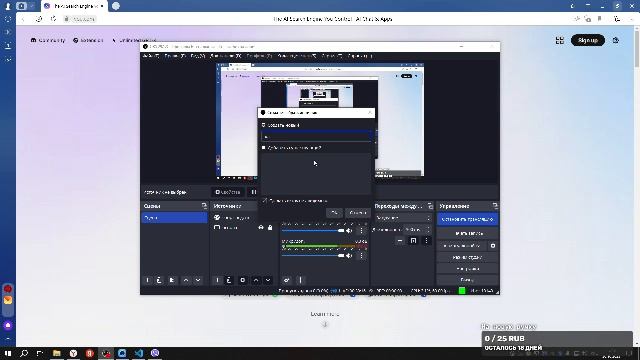This screenshot has width=640, height=360.
Task: Open purple Alice assistant in browser sidebar
Action: (8, 325)
